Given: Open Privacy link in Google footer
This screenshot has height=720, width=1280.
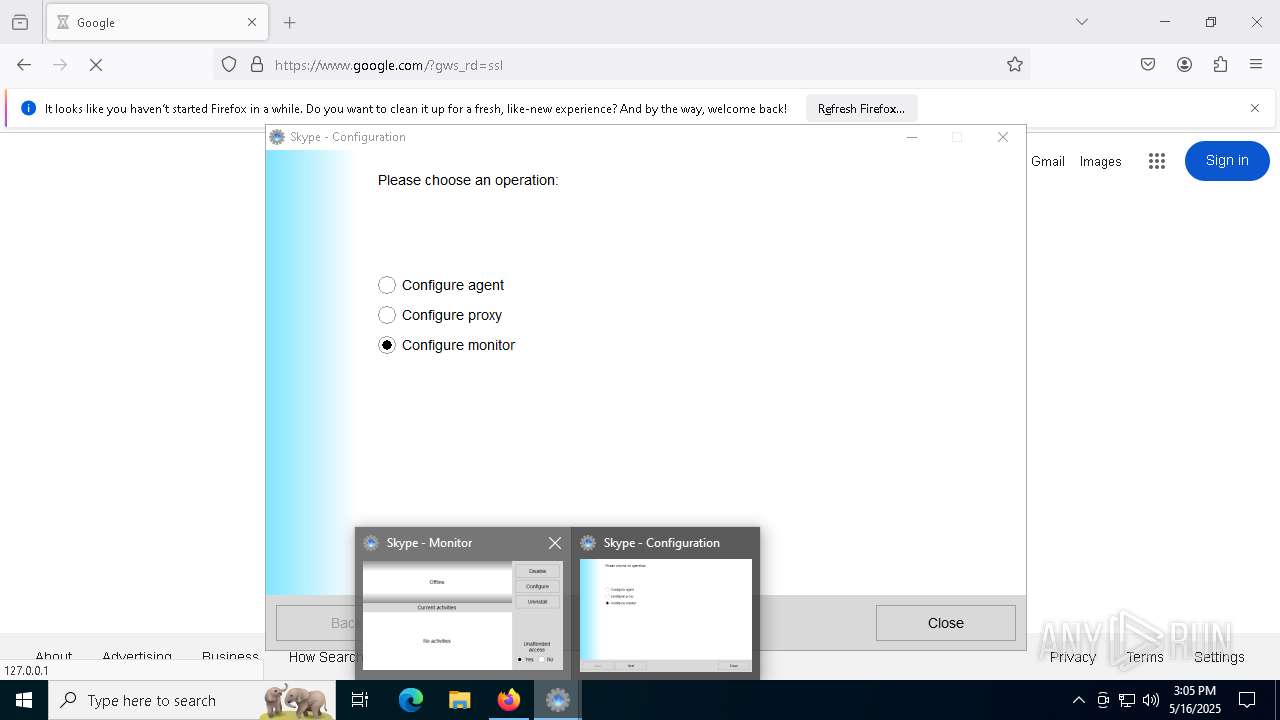Looking at the screenshot, I should [1073, 657].
